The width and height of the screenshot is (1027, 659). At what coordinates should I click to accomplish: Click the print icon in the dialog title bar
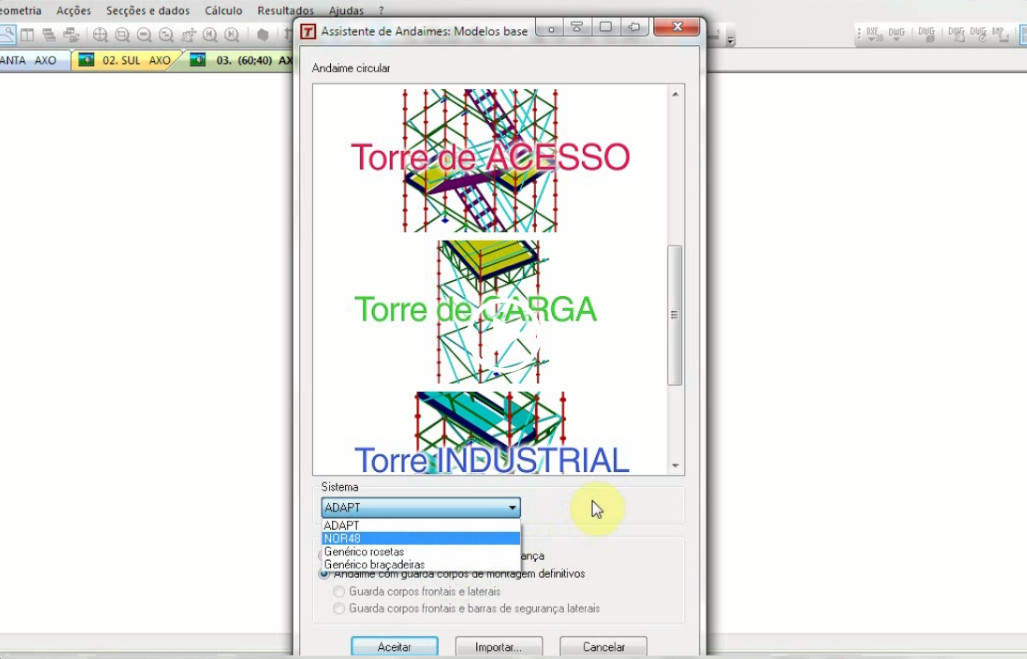tap(578, 30)
